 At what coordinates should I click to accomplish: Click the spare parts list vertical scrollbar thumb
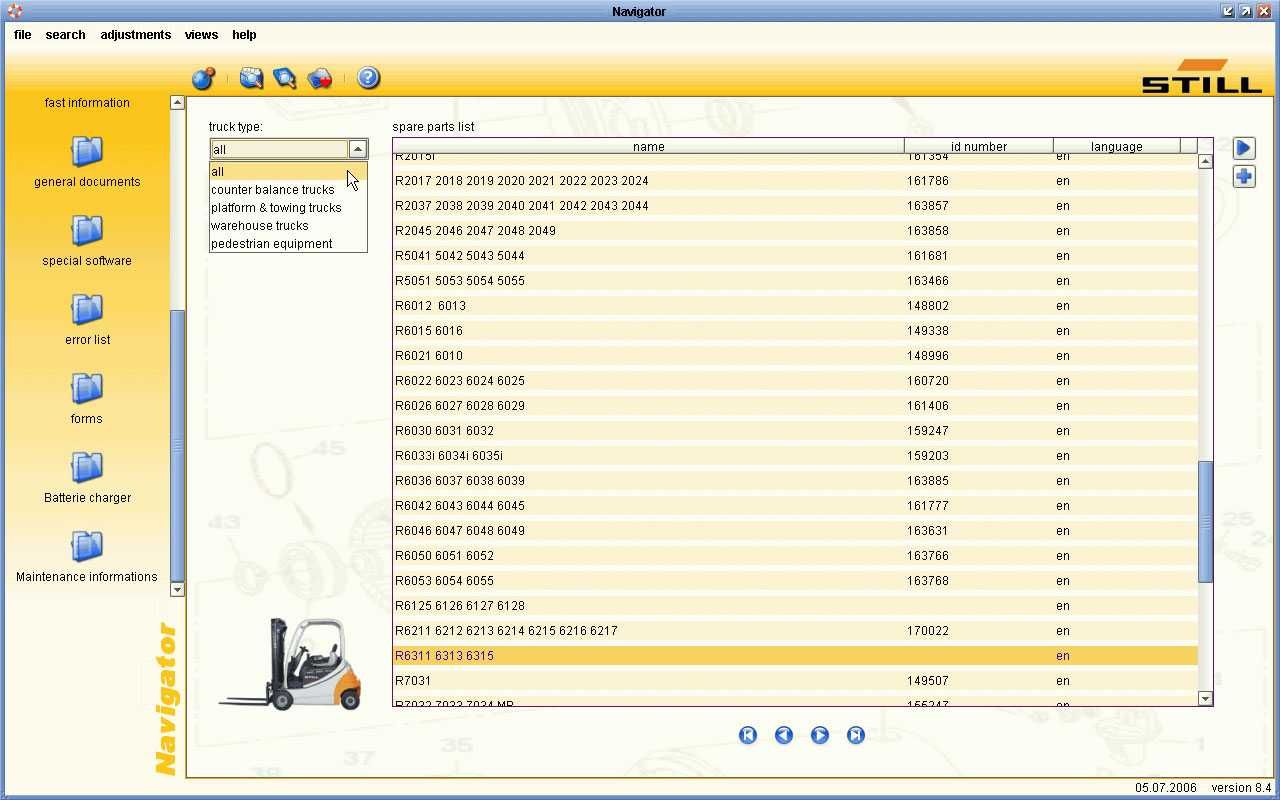coord(1205,521)
